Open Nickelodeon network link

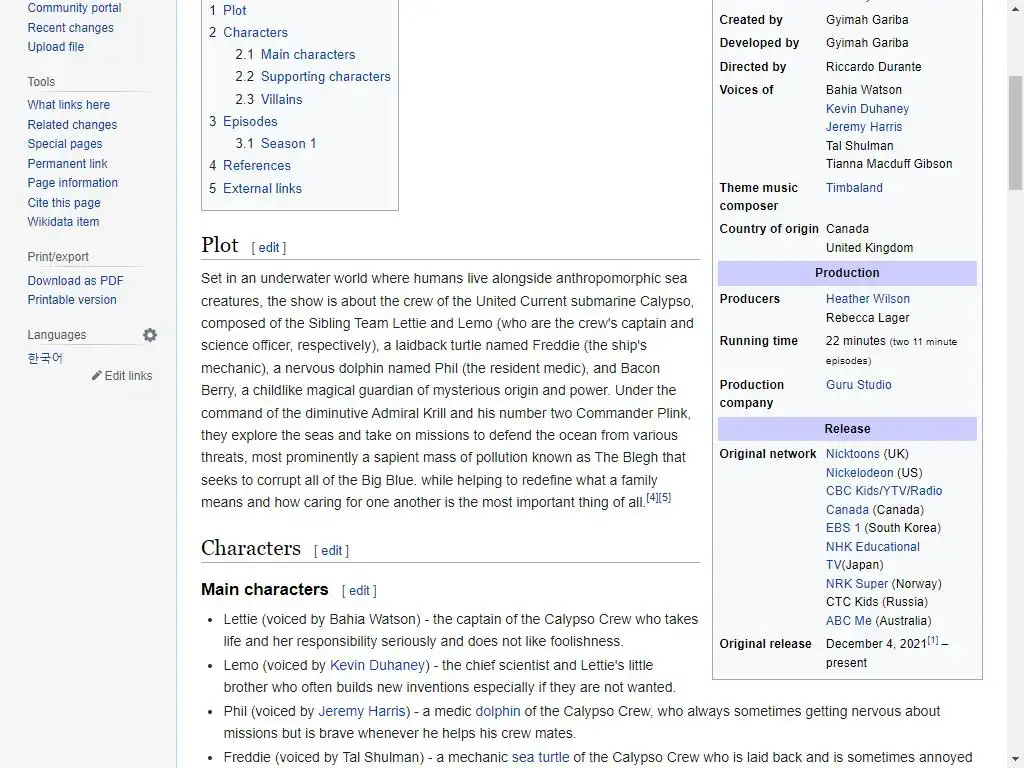click(x=859, y=472)
